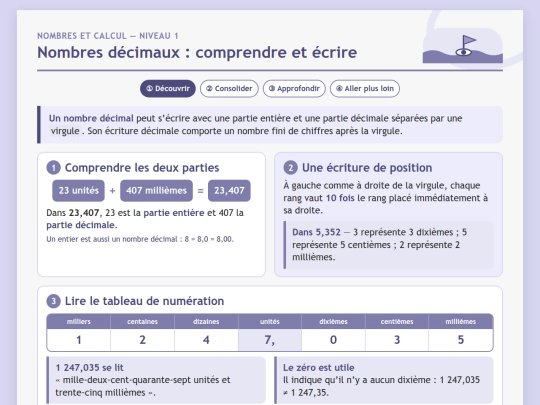
Task: Click the 'Une écriture de position' heading
Action: (x=367, y=168)
